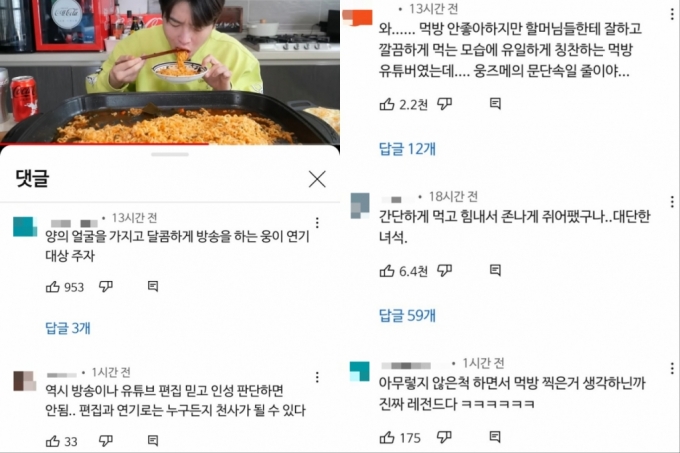Image resolution: width=680 pixels, height=453 pixels.
Task: Expand the 답글 12개 replies
Action: 407,149
